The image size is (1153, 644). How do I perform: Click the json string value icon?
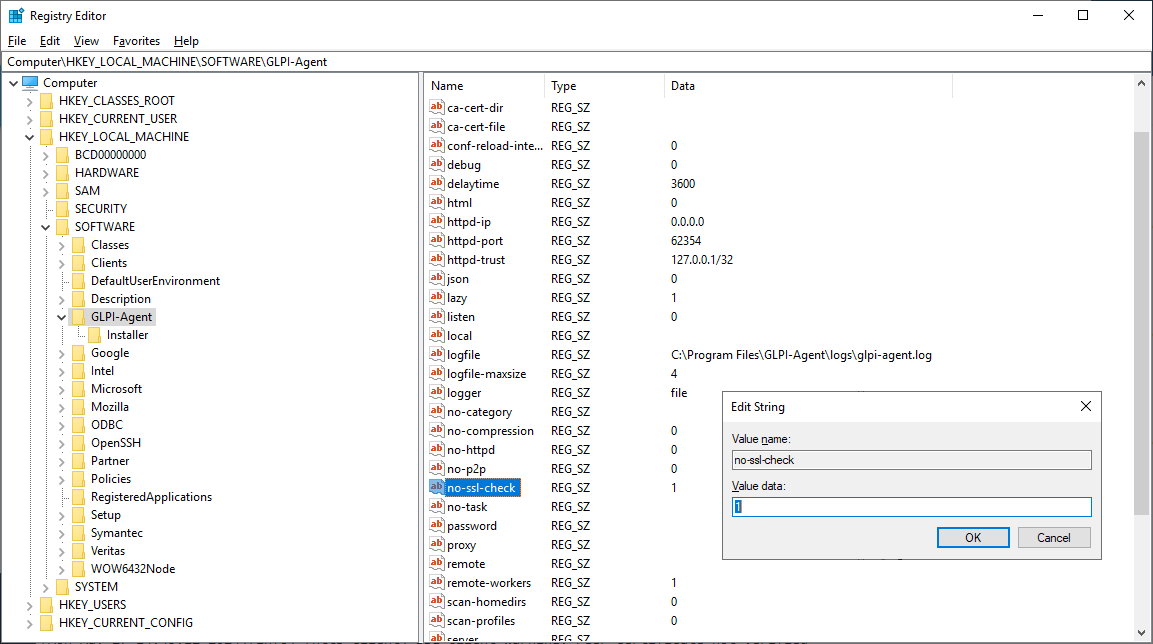tap(437, 279)
